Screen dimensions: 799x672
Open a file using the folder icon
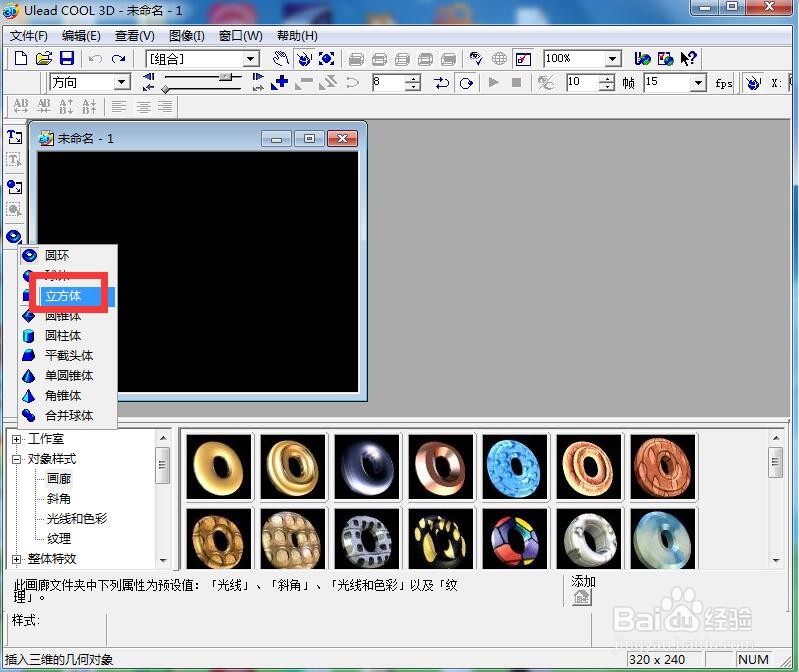44,59
